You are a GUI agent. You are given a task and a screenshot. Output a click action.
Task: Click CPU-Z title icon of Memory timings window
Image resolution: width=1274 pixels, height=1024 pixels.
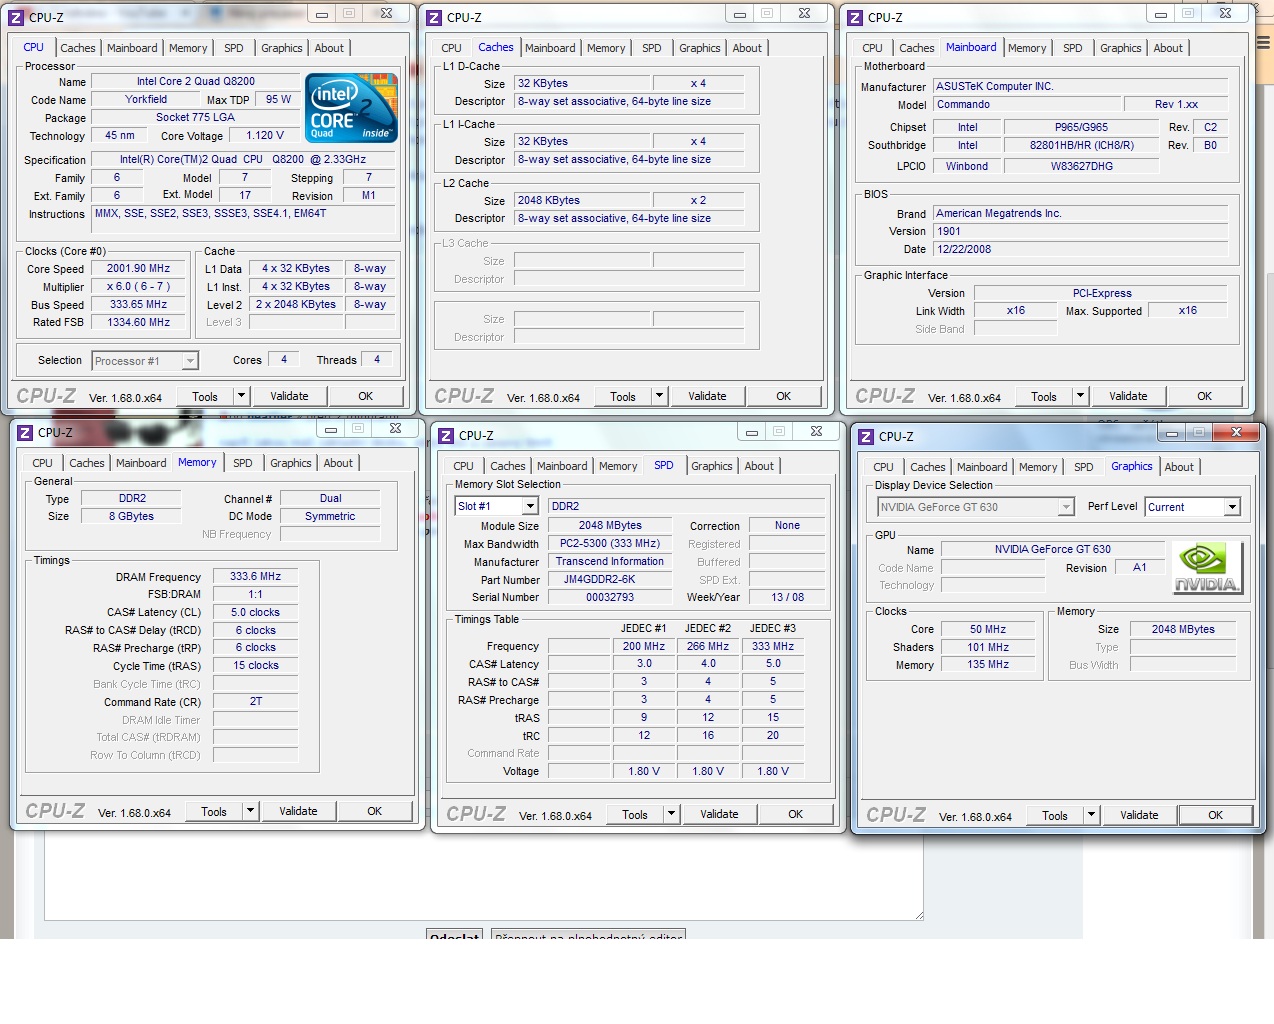[x=25, y=433]
